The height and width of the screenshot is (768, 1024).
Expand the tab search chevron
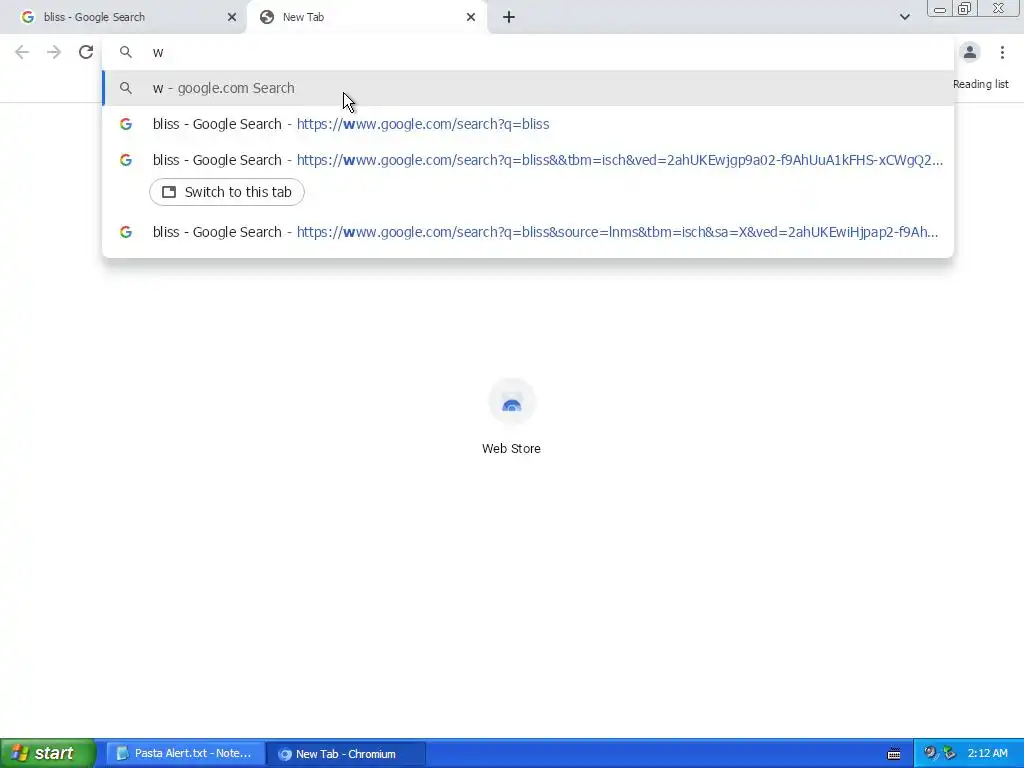click(904, 17)
